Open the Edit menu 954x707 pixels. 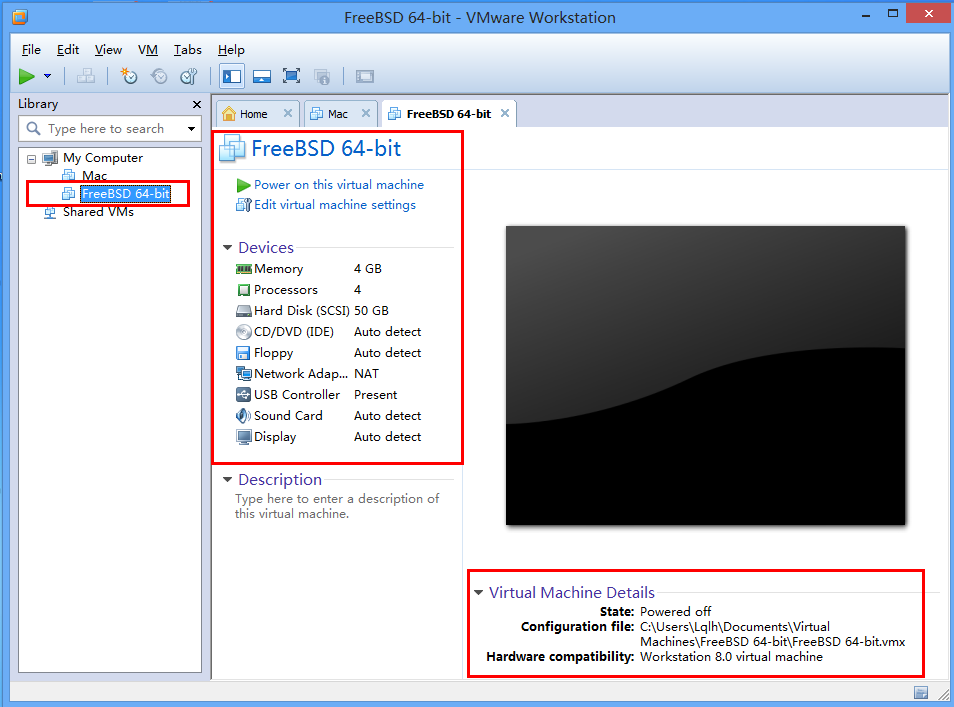point(68,50)
